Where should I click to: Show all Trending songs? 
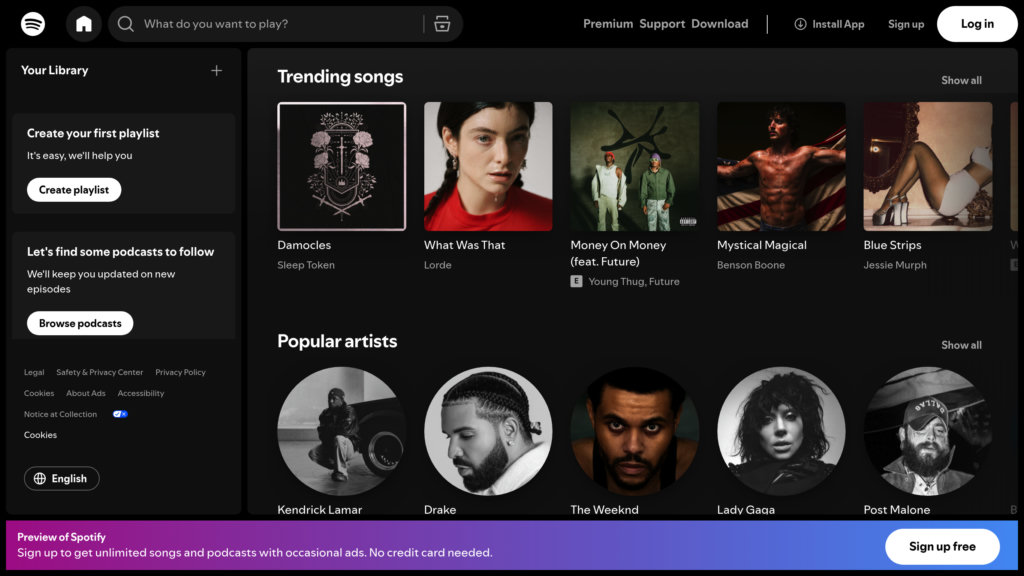coord(961,80)
